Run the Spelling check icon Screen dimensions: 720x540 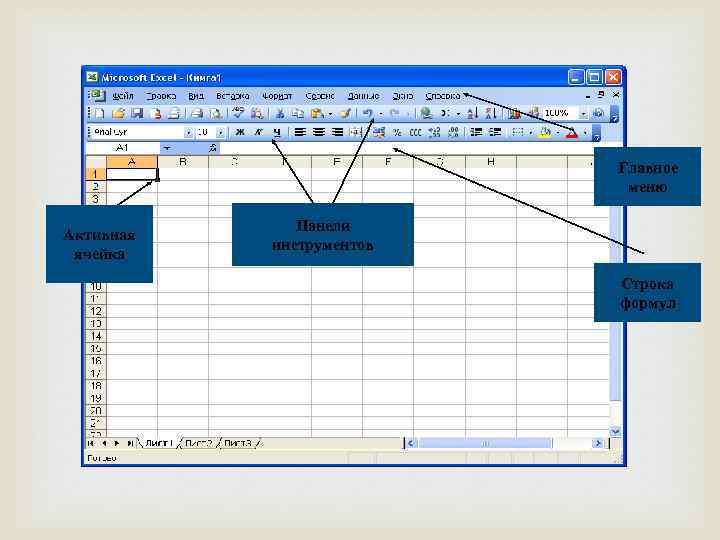coord(238,113)
